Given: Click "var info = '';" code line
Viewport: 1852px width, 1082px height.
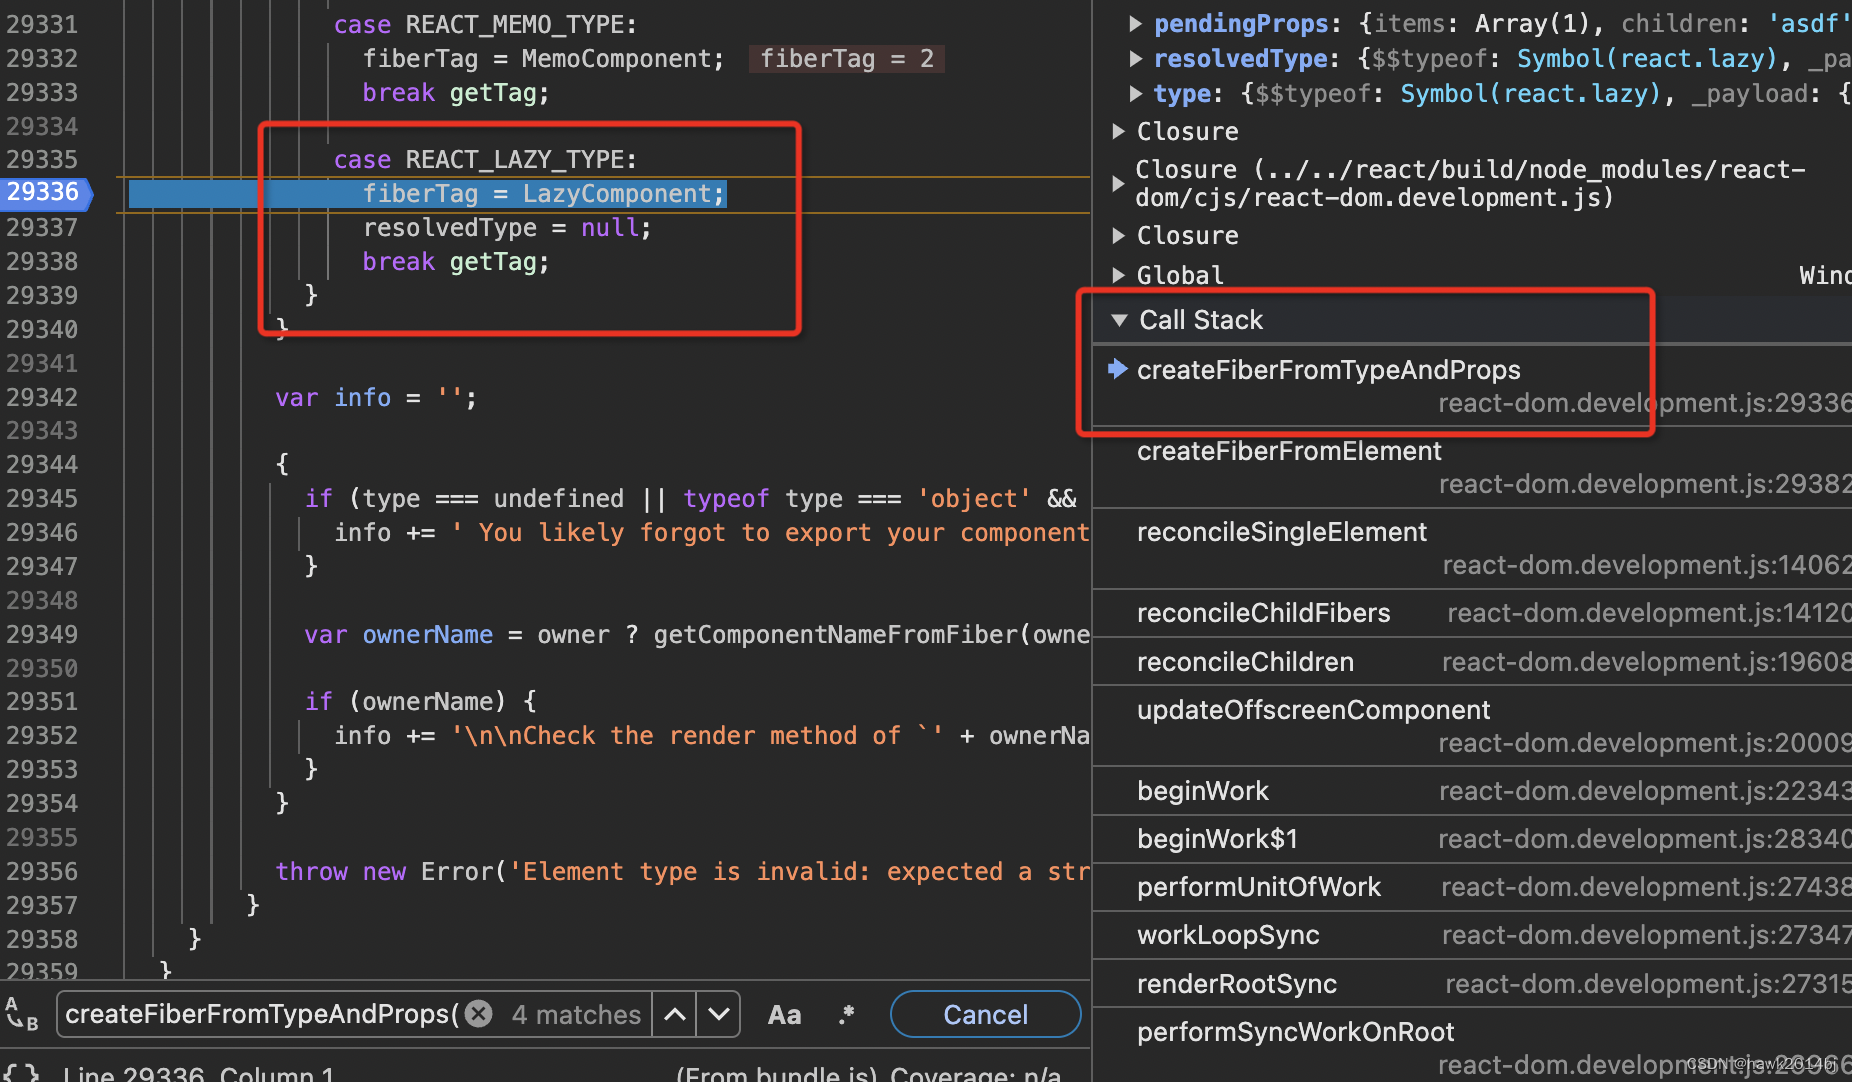Looking at the screenshot, I should pyautogui.click(x=376, y=397).
